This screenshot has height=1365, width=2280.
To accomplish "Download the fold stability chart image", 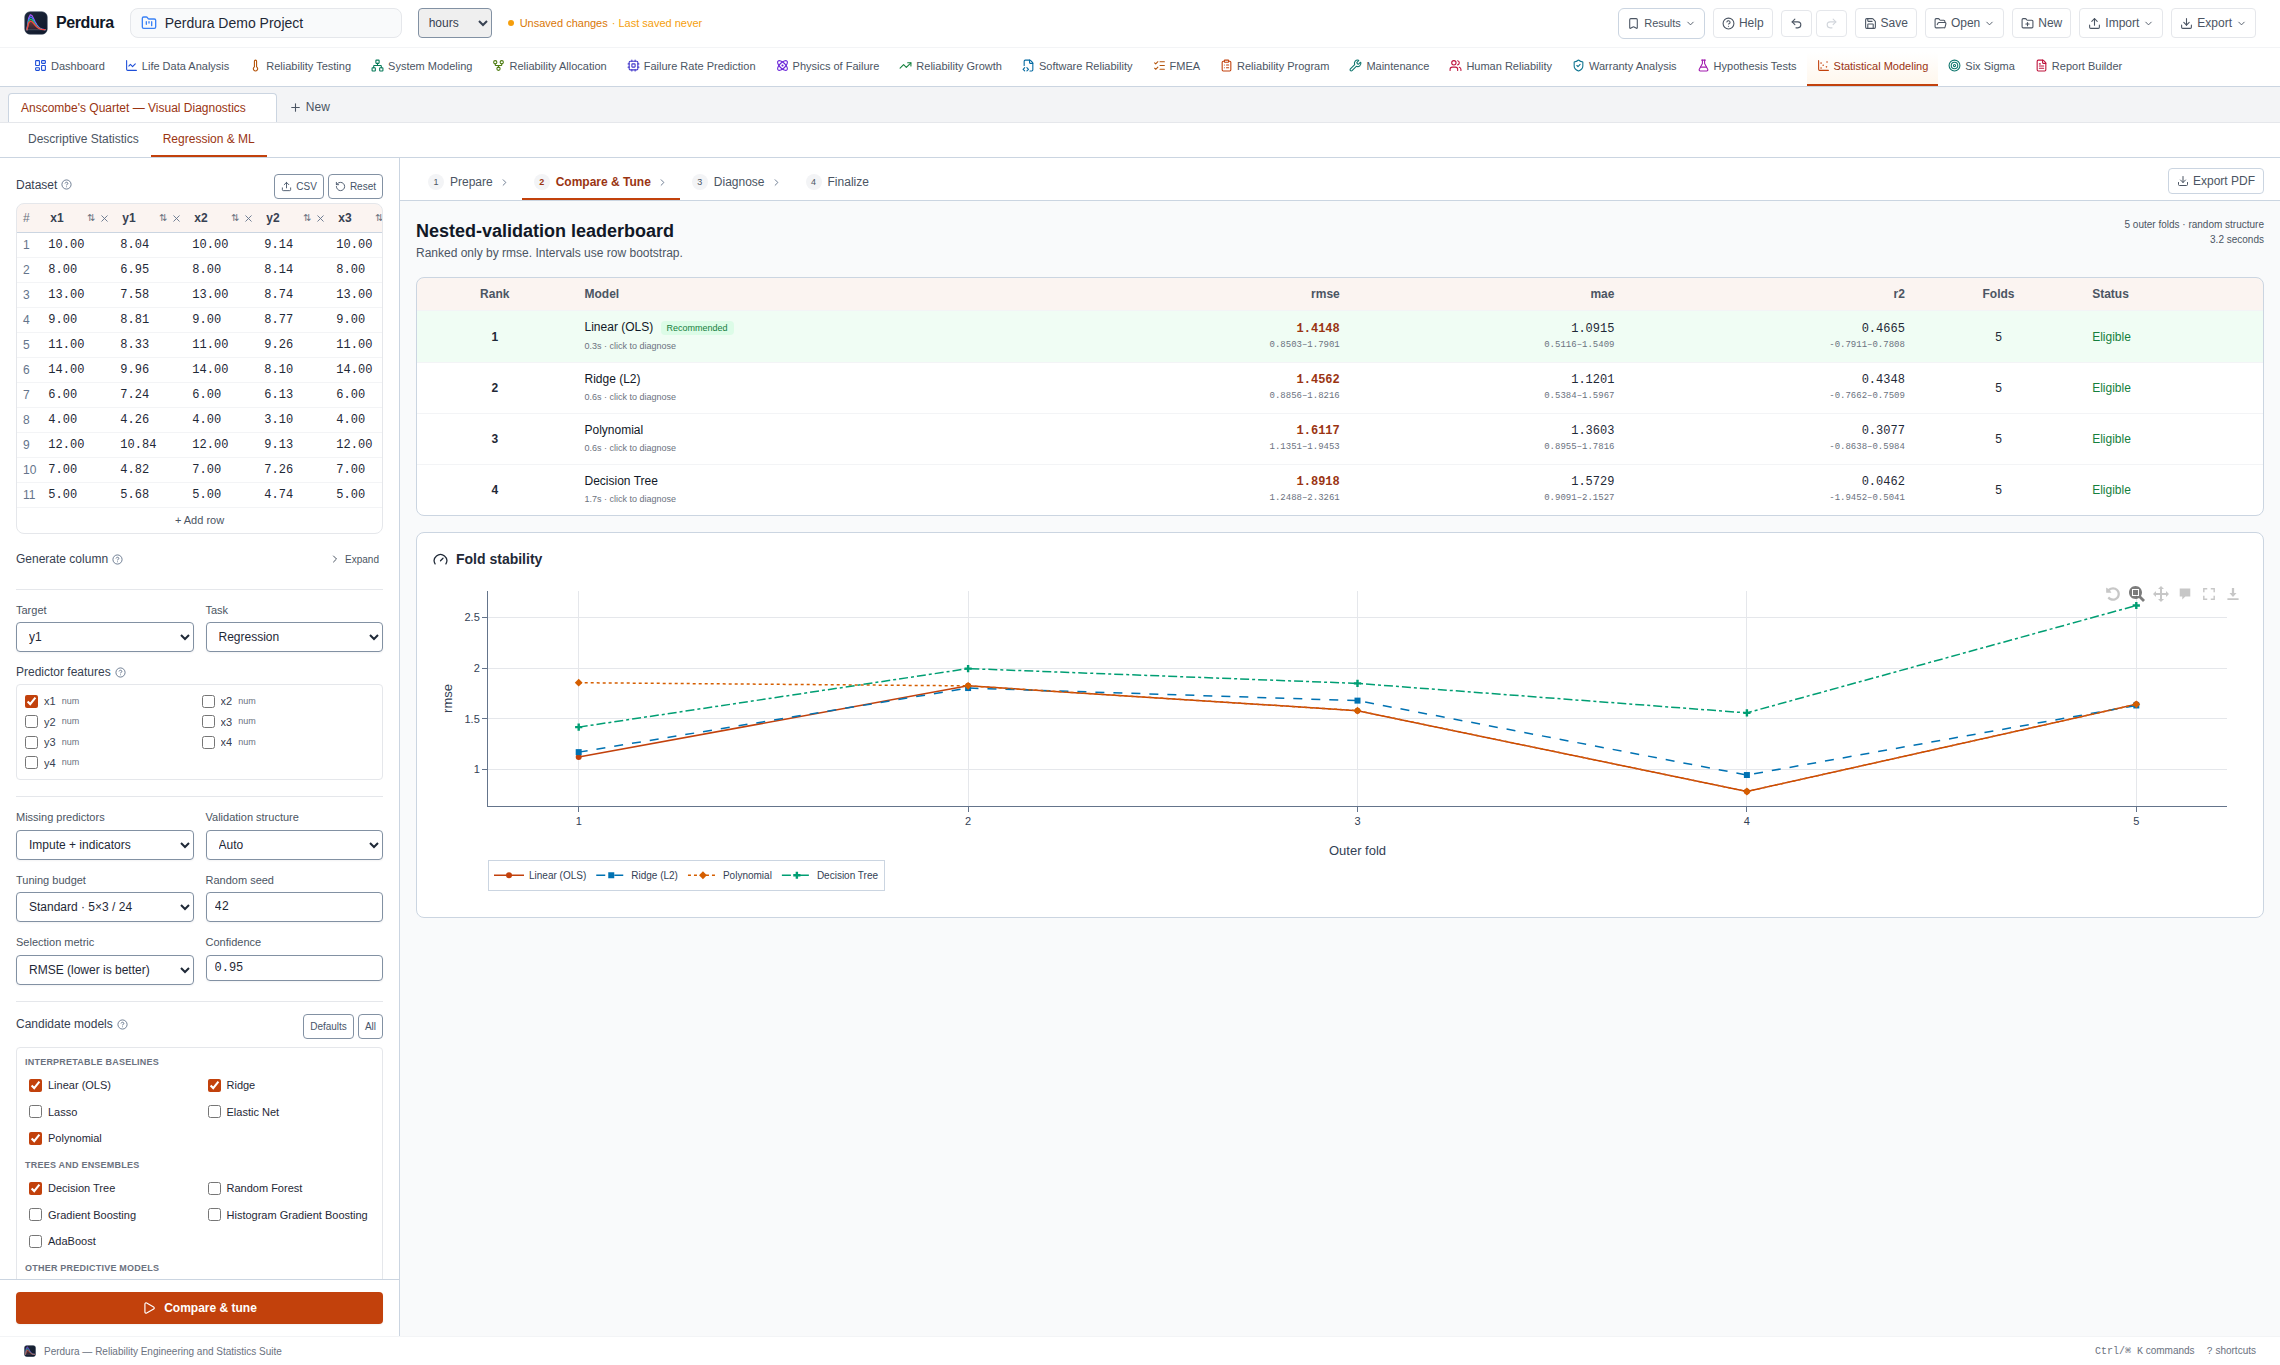I will pos(2233,594).
